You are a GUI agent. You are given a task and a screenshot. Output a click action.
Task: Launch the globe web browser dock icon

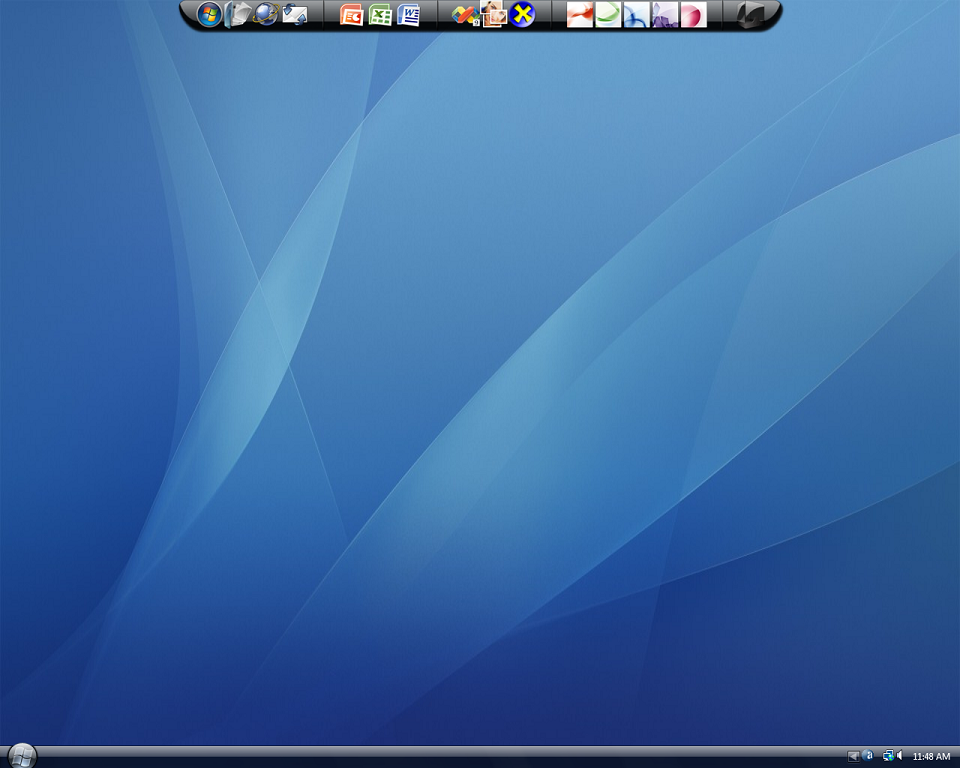tap(266, 15)
